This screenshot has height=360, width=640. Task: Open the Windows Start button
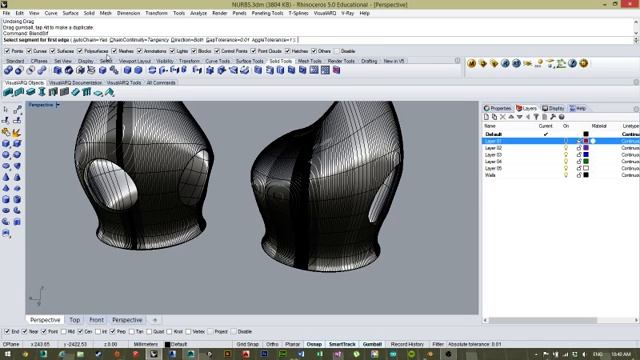coord(6,354)
